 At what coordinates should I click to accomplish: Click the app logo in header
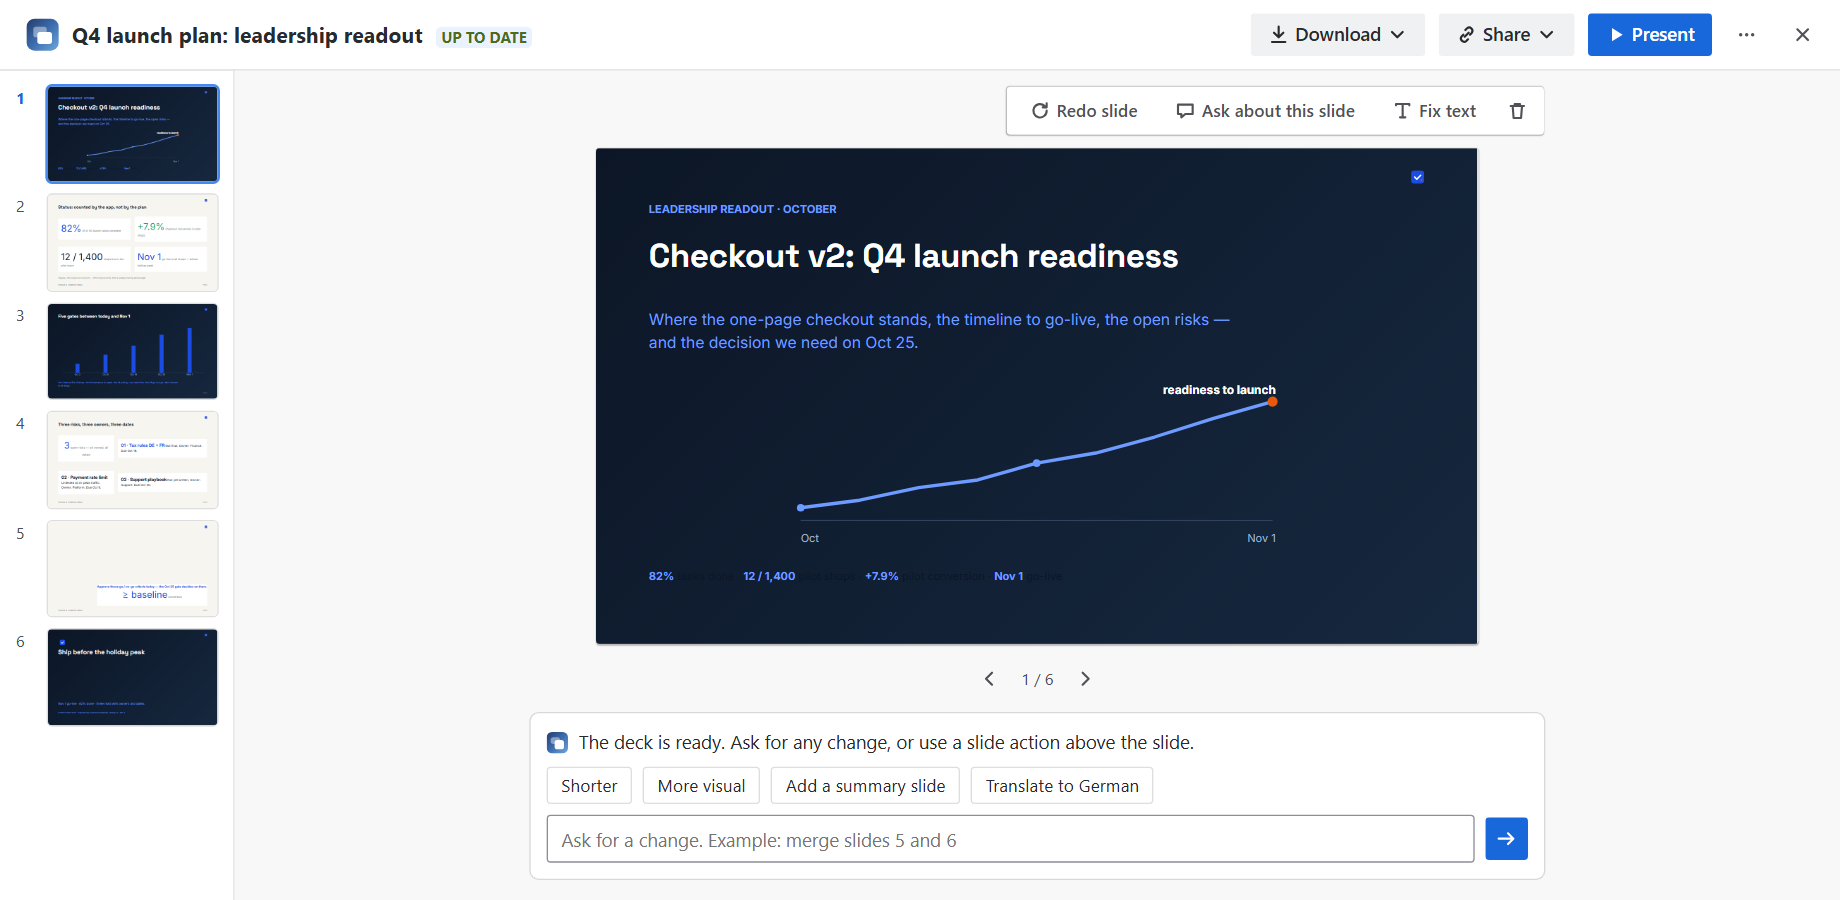(x=42, y=35)
